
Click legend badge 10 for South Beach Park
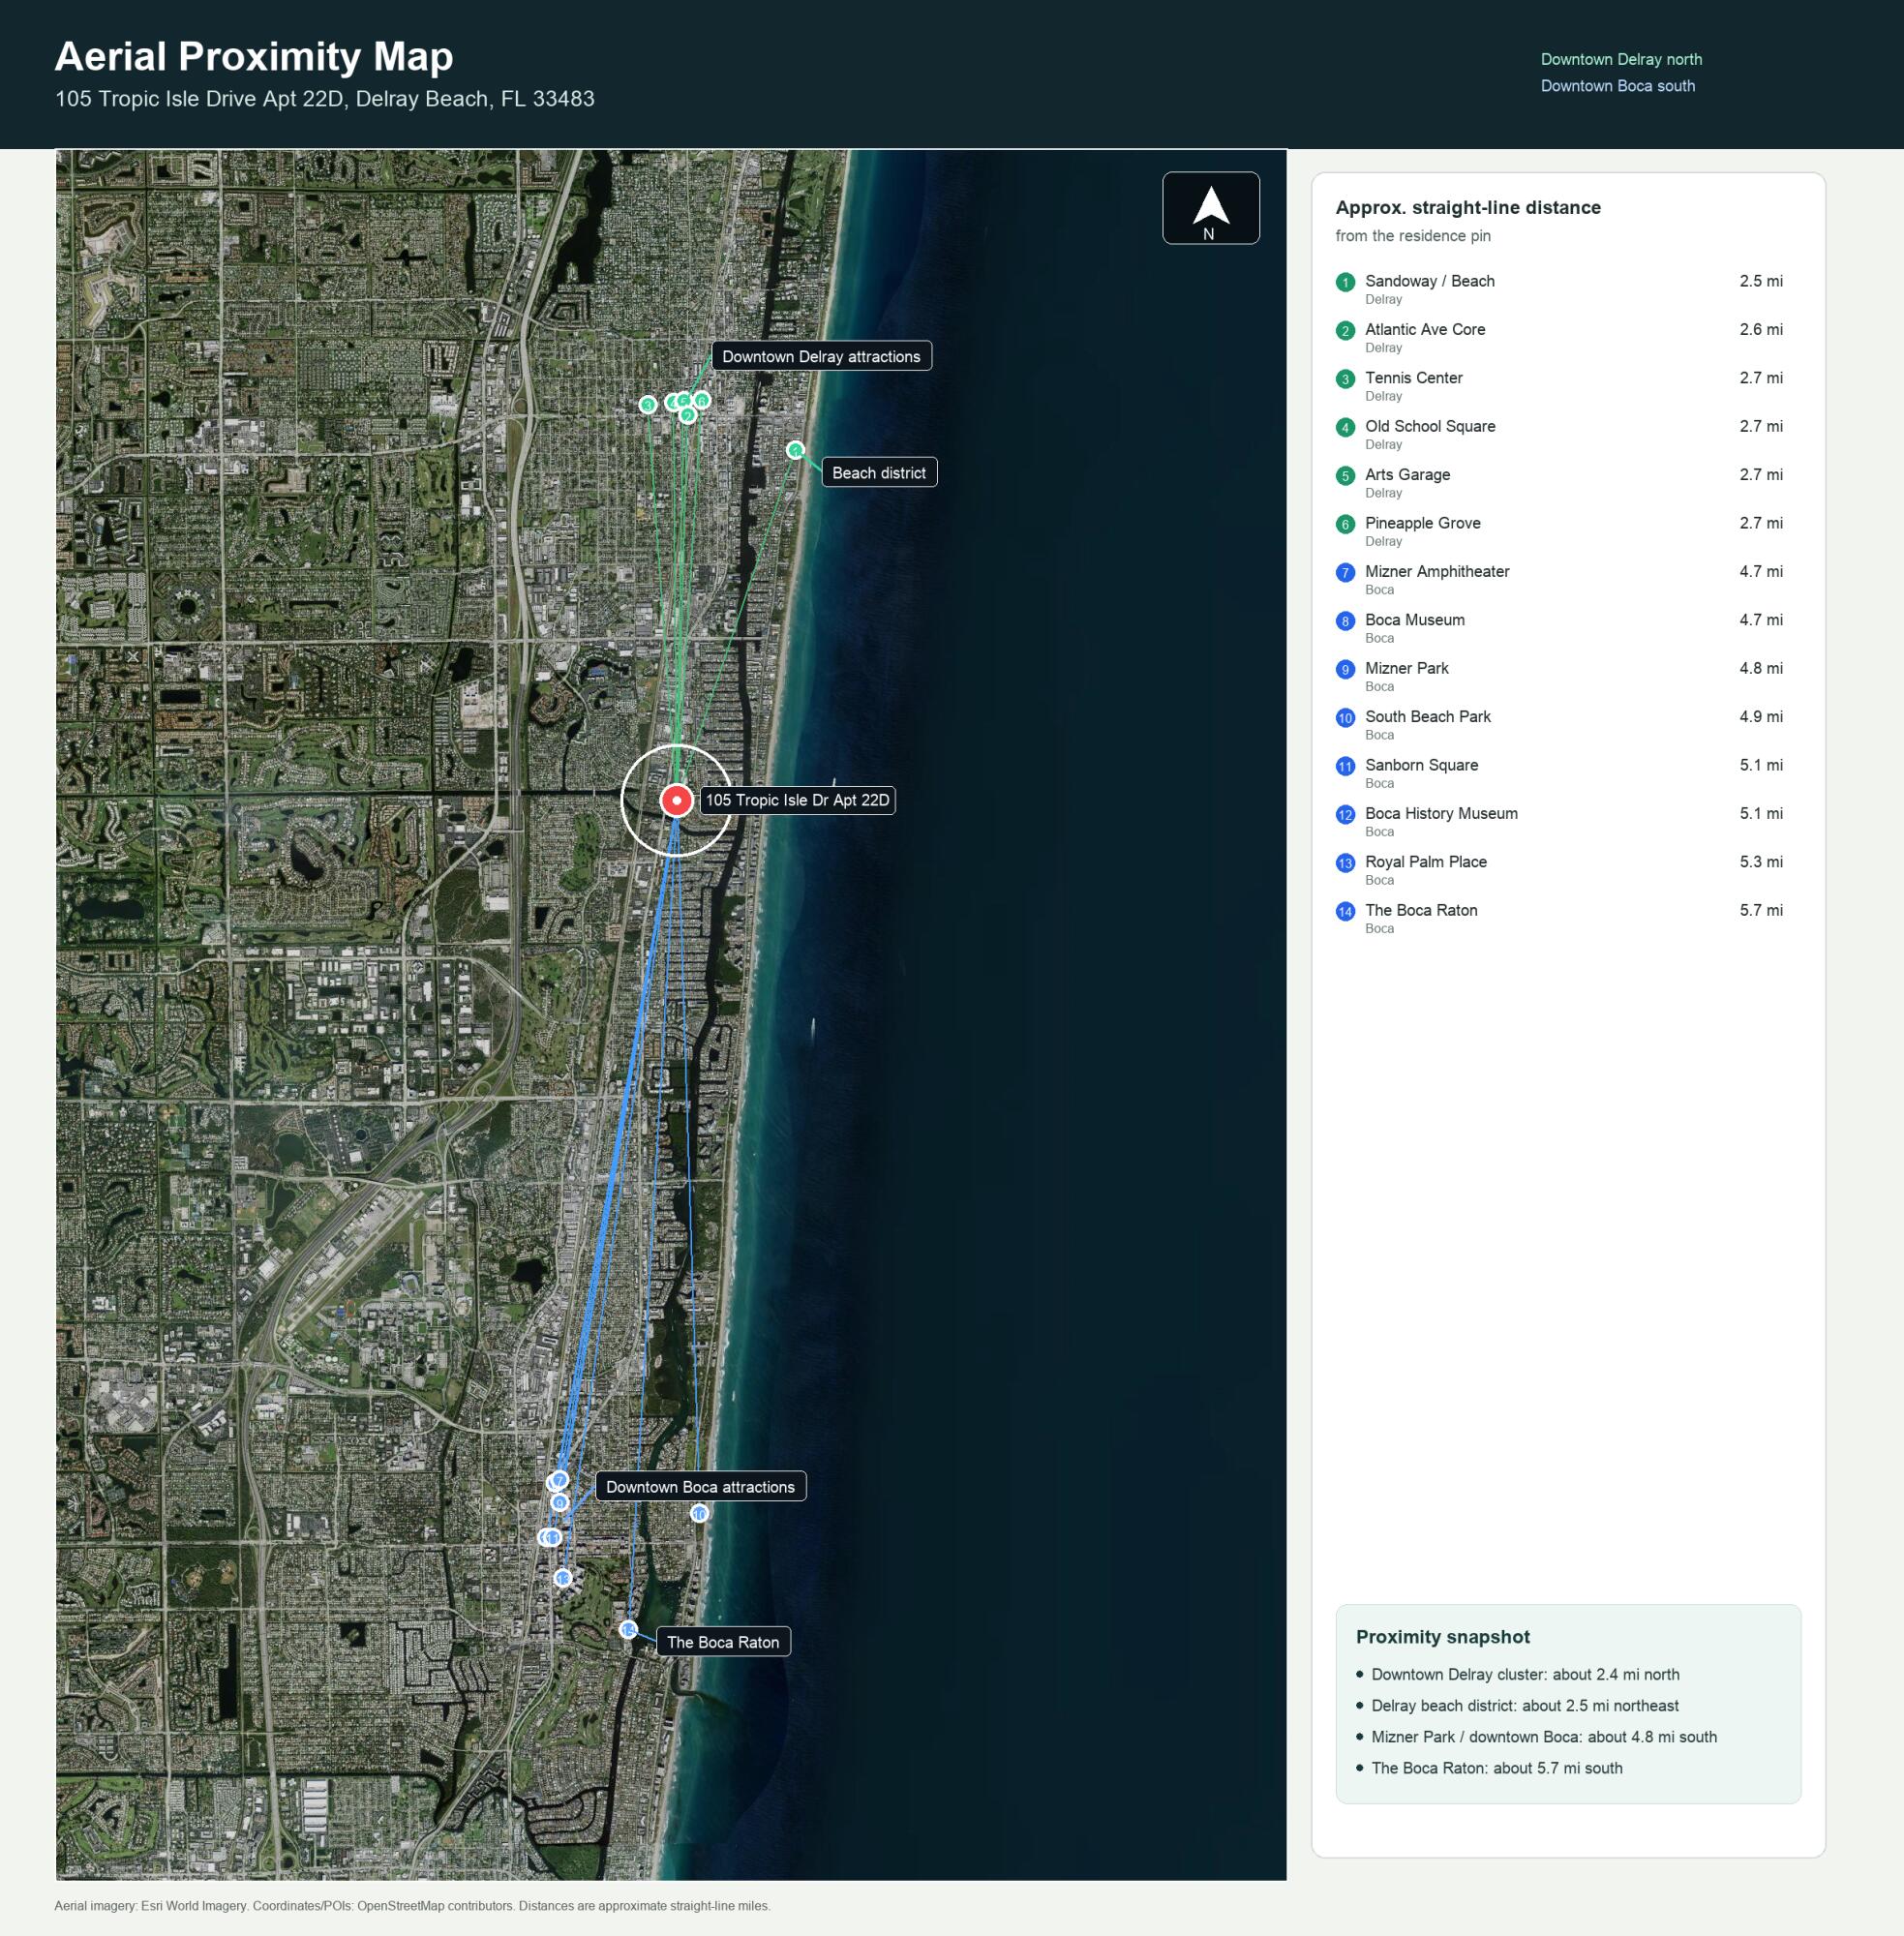[1345, 717]
